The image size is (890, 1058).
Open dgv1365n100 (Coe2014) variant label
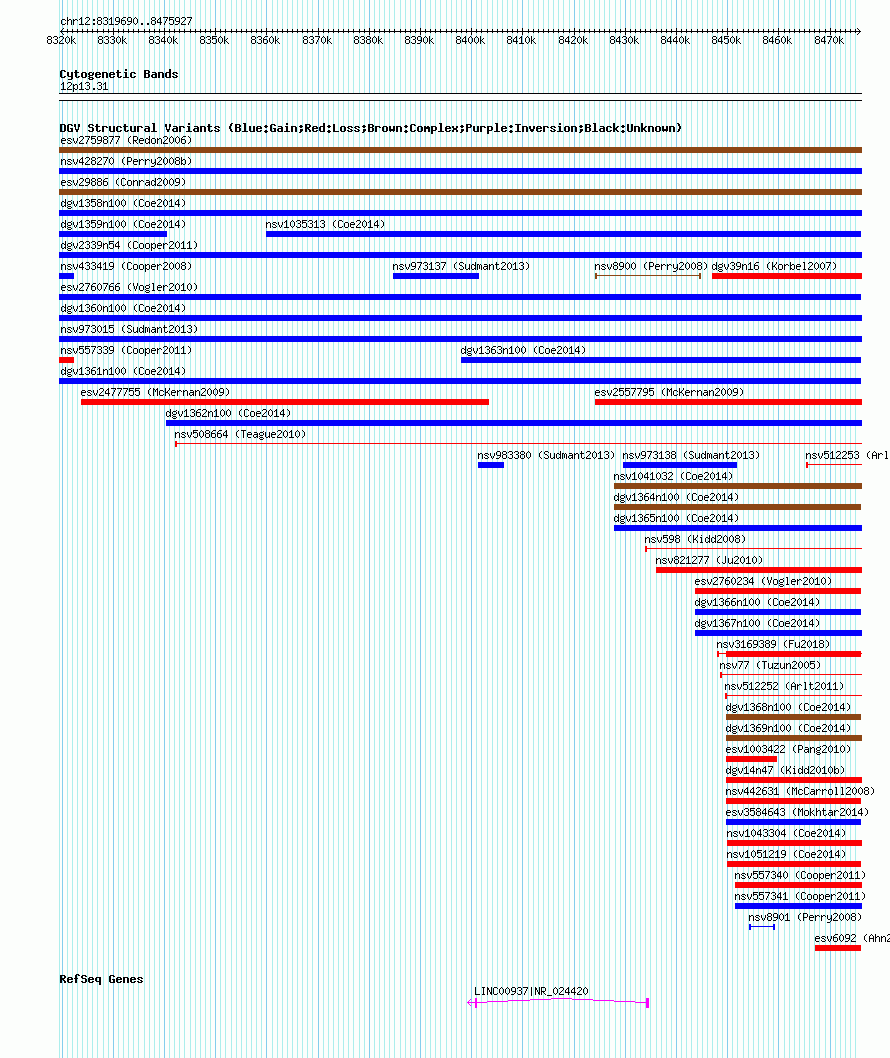(676, 518)
